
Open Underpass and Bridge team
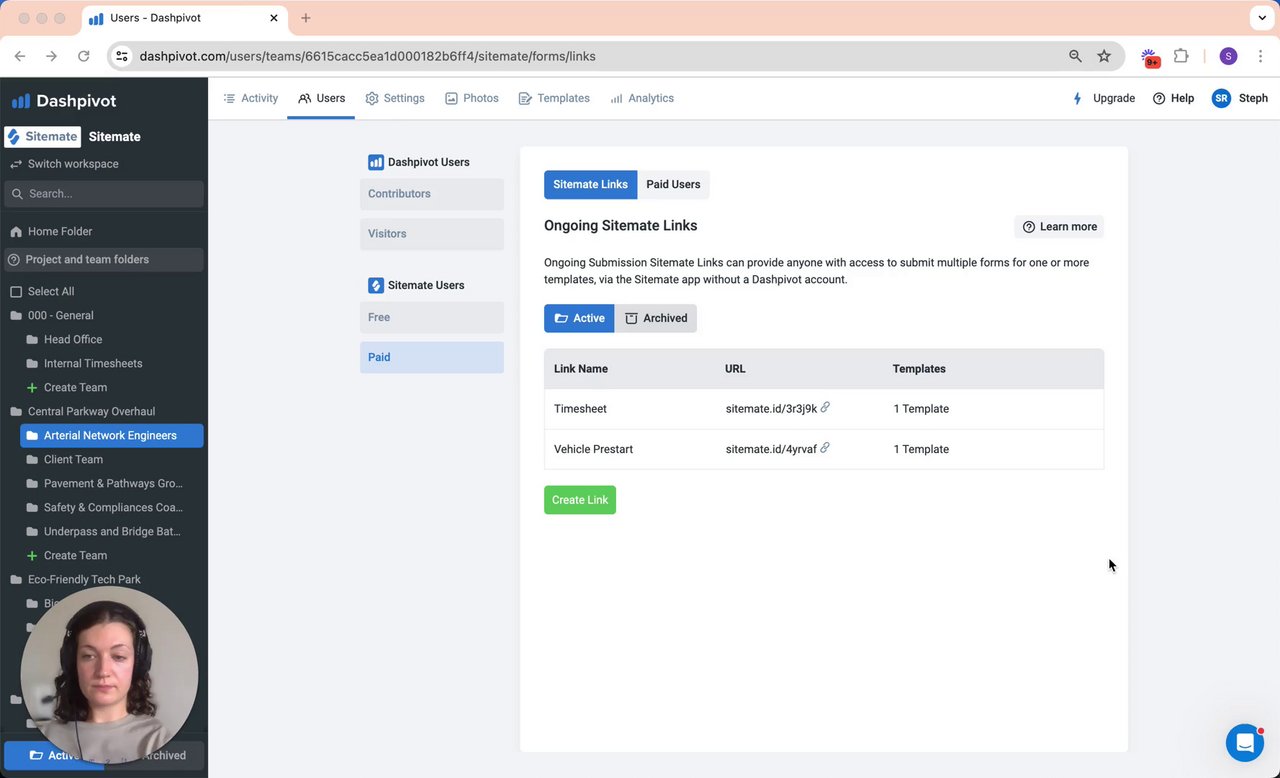pyautogui.click(x=112, y=531)
